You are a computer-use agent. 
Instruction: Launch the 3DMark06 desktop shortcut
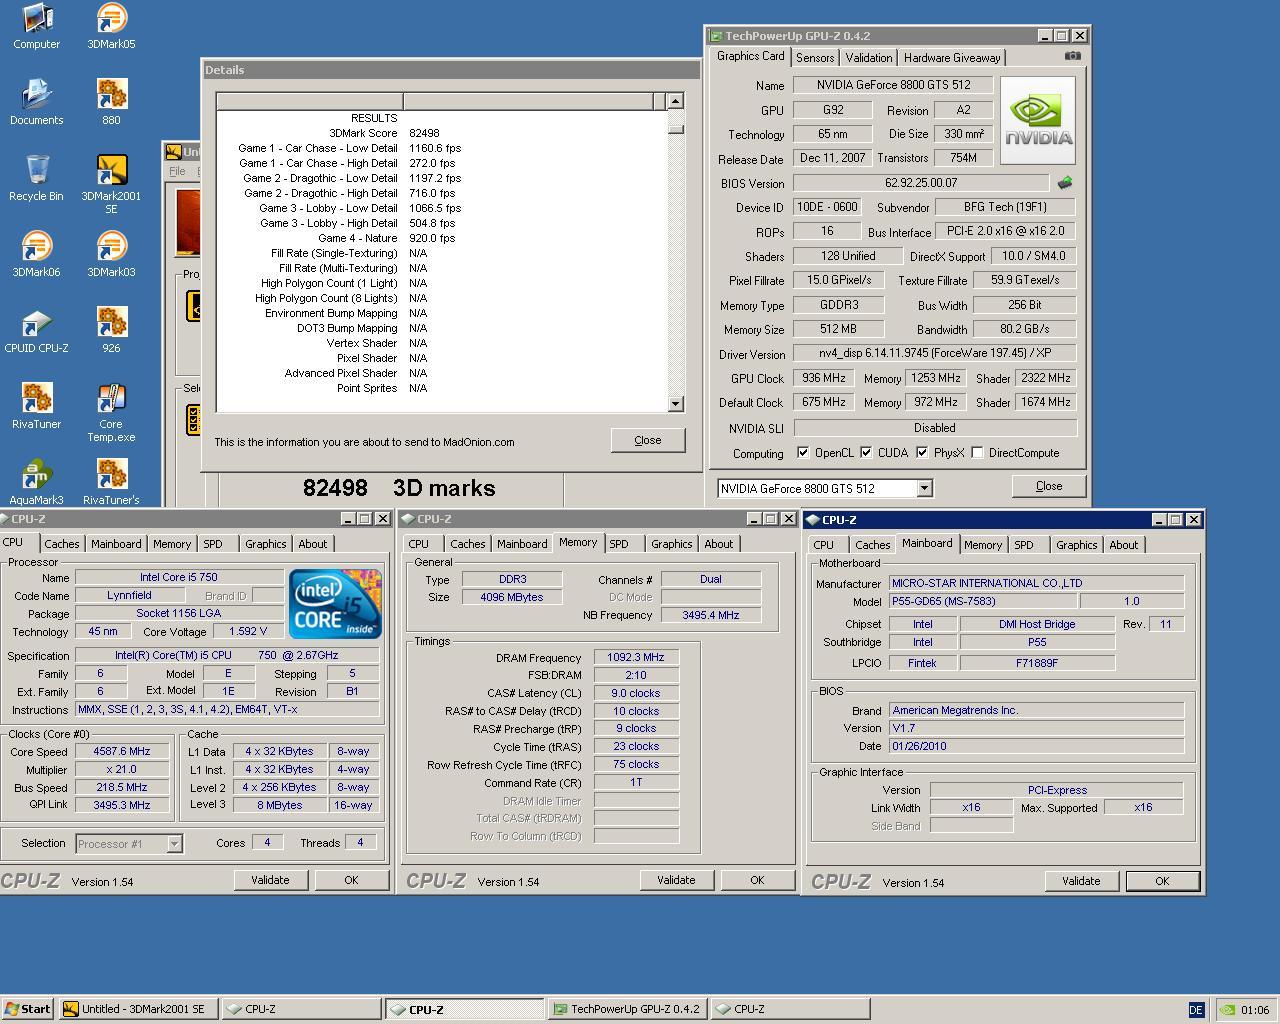36,255
